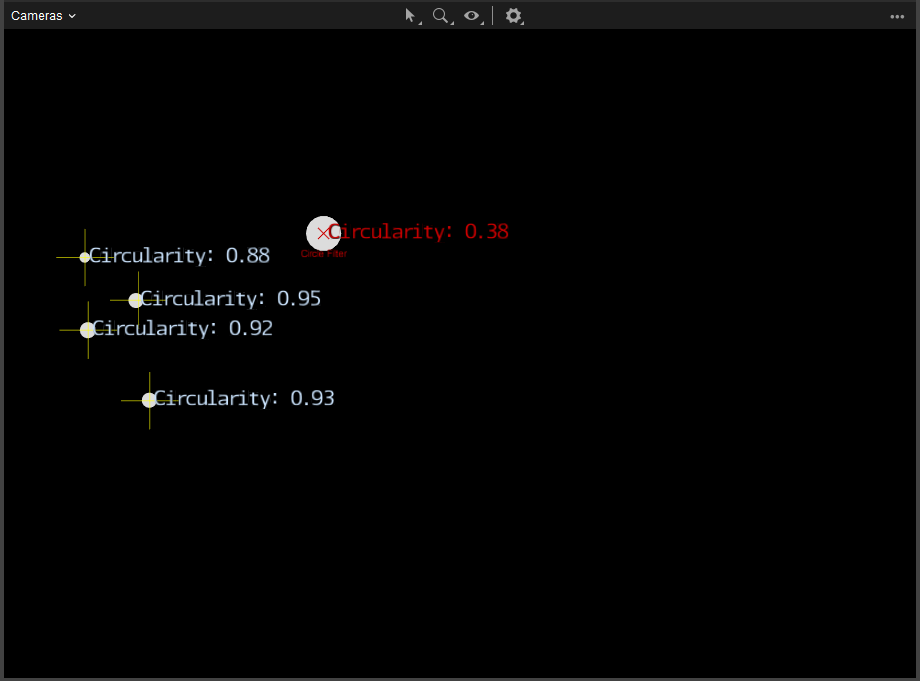Click the red X rejected marker
920x681 pixels.
(x=322, y=233)
